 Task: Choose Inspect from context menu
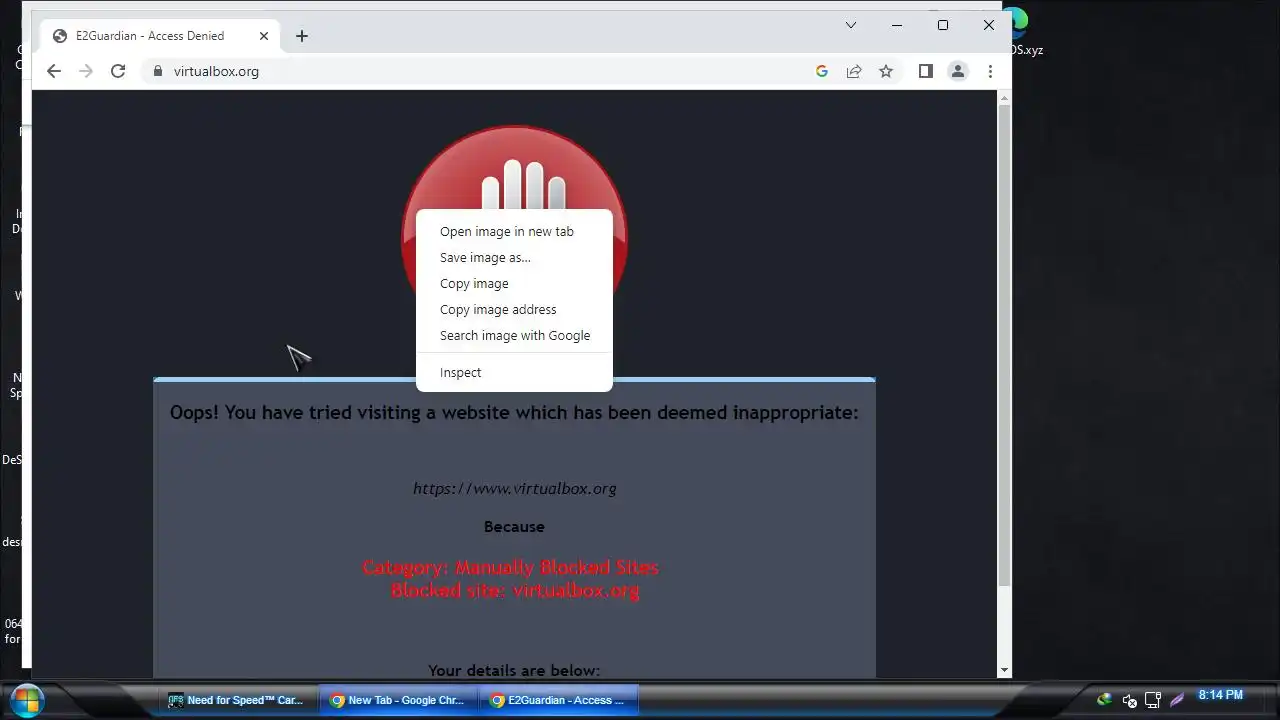click(x=514, y=372)
